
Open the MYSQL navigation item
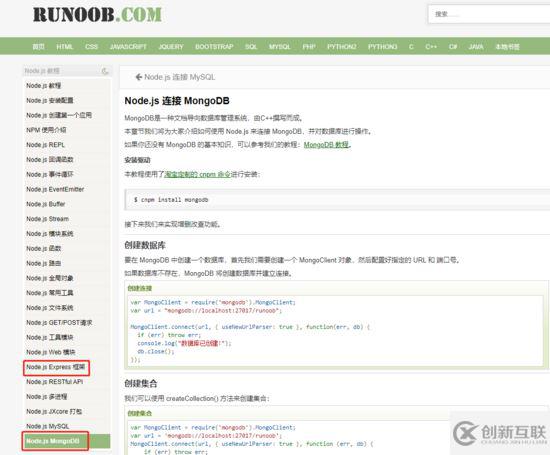[x=280, y=47]
